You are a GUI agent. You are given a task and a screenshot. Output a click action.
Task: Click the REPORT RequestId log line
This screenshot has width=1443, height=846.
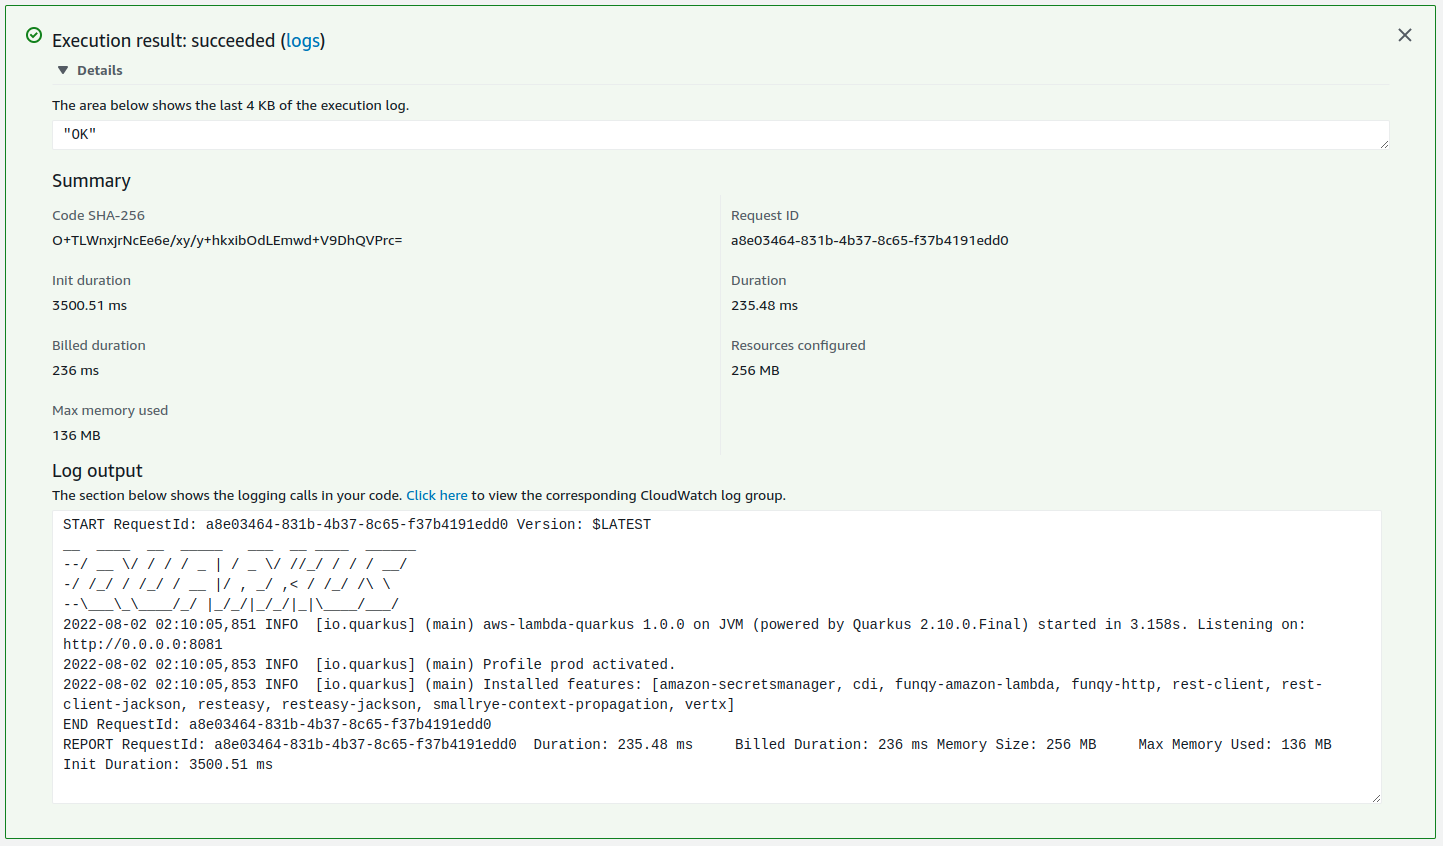[x=697, y=744]
